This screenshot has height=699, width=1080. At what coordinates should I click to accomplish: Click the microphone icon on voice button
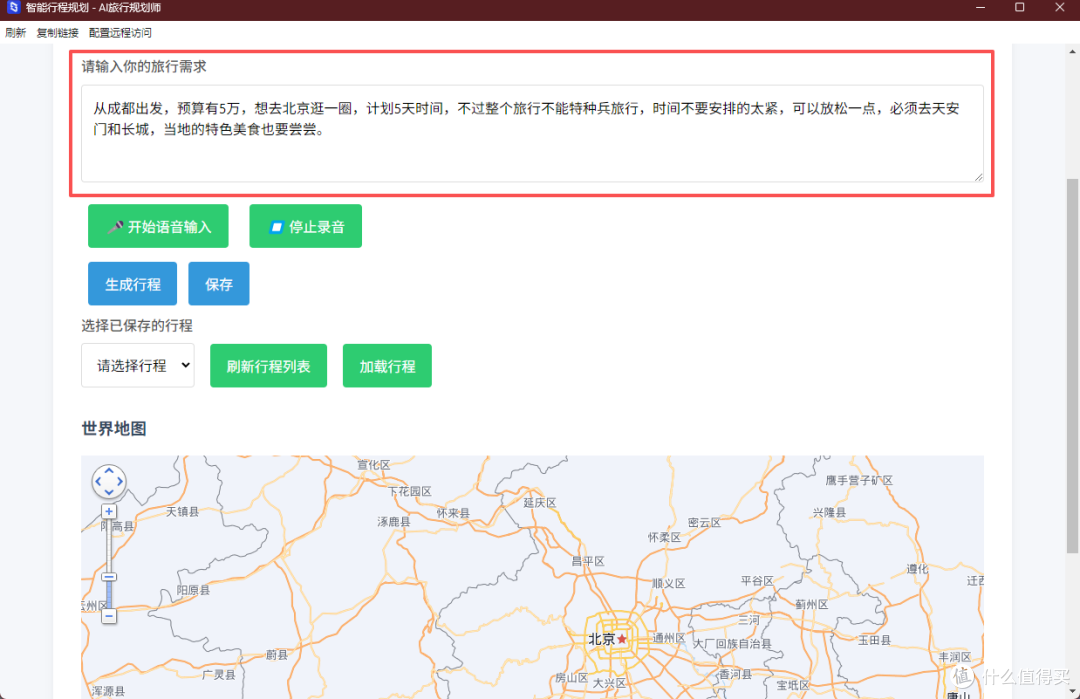115,227
